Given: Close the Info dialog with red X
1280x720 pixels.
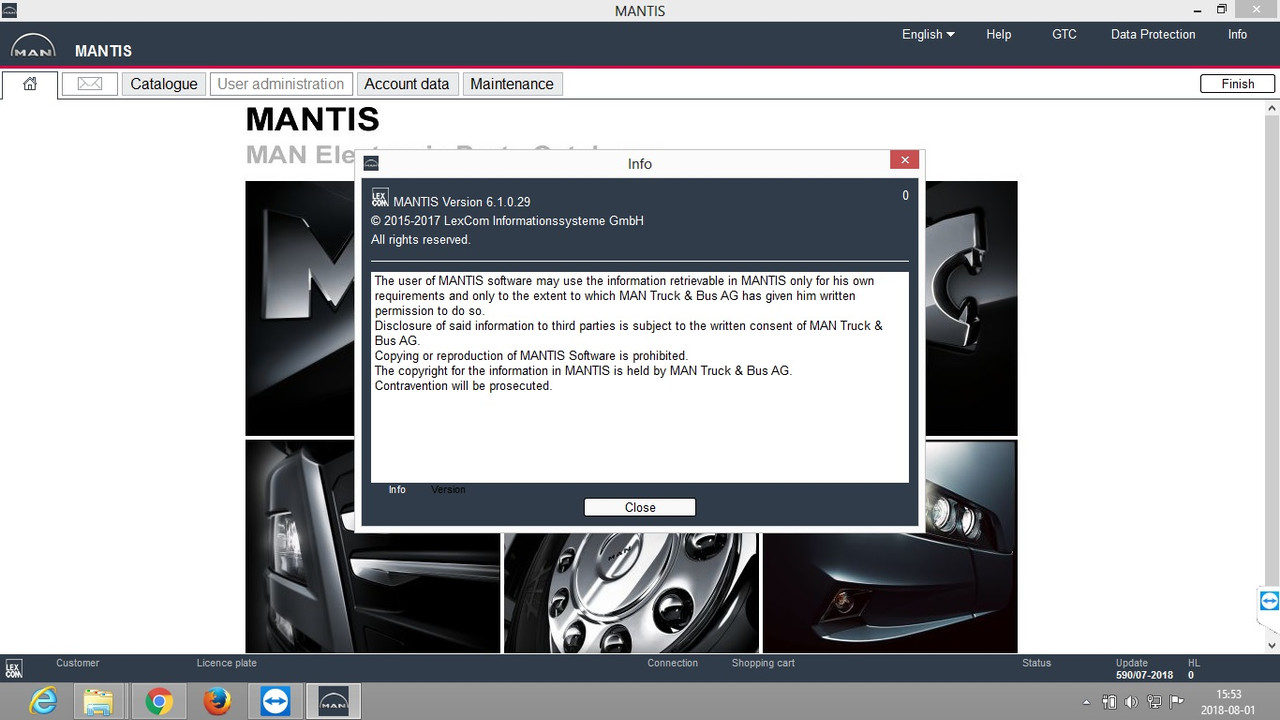Looking at the screenshot, I should point(904,160).
